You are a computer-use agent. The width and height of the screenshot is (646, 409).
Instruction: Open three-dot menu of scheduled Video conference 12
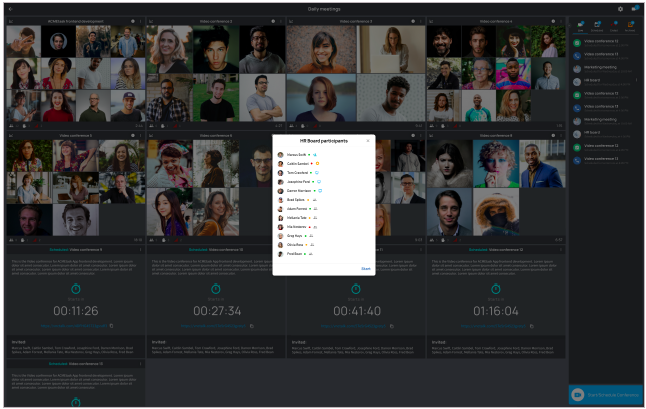tap(561, 250)
